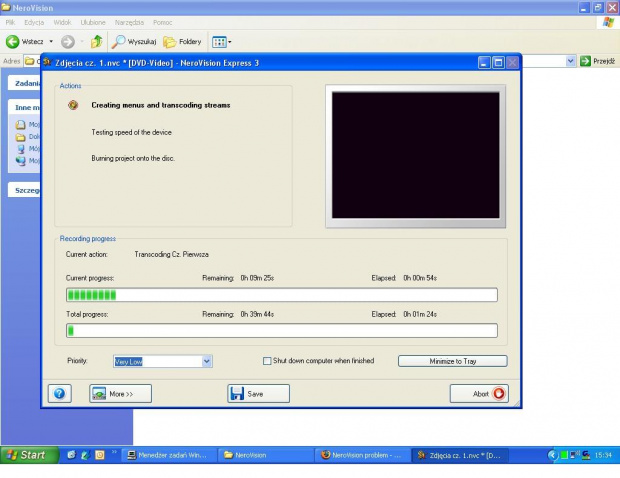
Task: Click the help question mark button
Action: point(60,393)
